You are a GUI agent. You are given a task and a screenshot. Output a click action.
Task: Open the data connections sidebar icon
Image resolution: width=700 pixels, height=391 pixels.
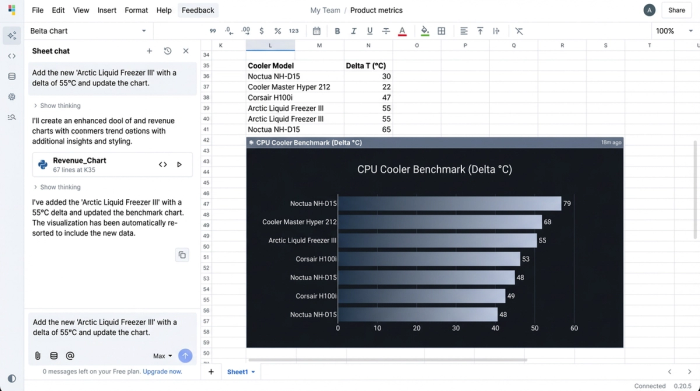coord(12,77)
